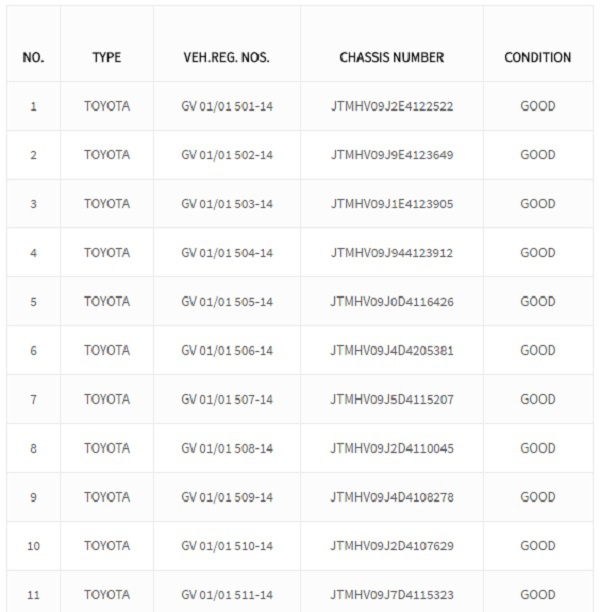Click registration GV 01/01 505-14

pos(227,302)
